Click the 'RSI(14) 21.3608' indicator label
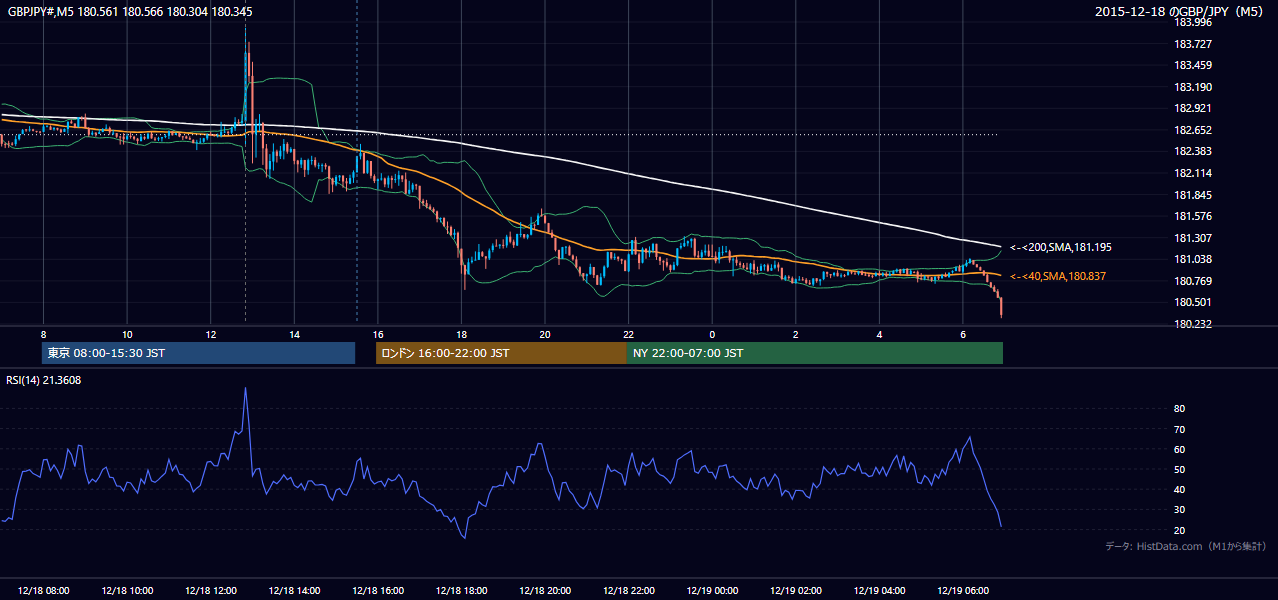The width and height of the screenshot is (1278, 600). (44, 379)
